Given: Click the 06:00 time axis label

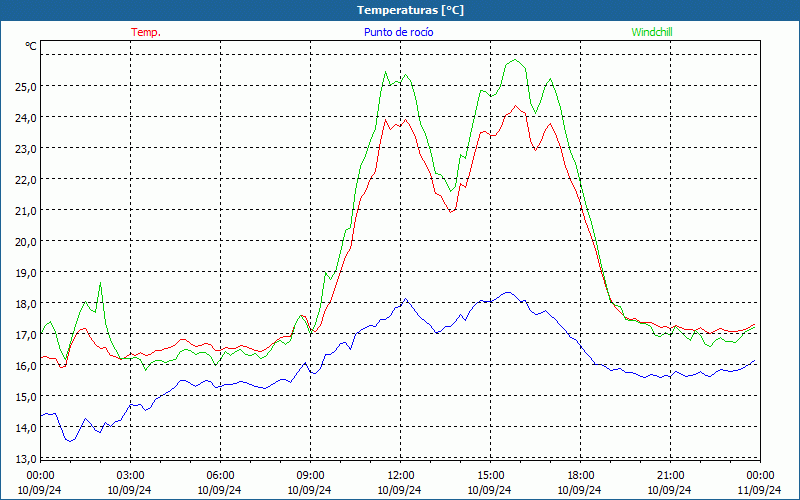Looking at the screenshot, I should (220, 476).
